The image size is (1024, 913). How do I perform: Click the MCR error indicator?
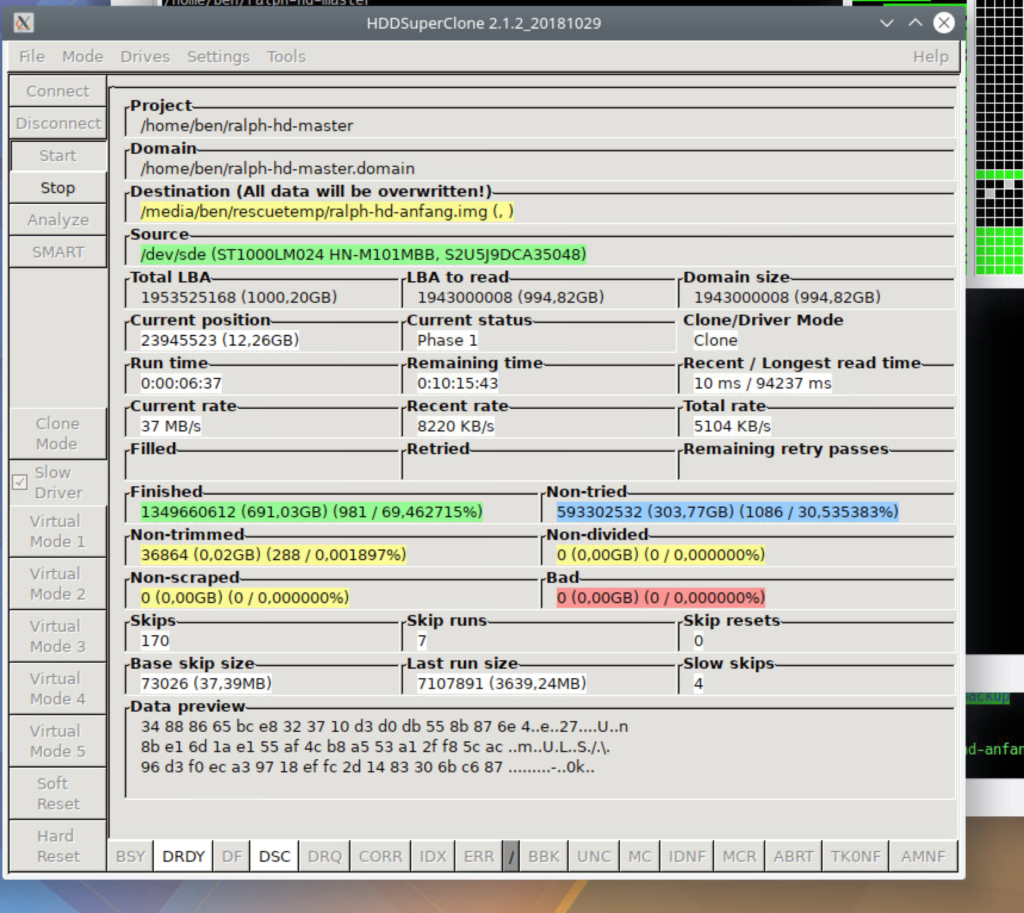click(739, 856)
